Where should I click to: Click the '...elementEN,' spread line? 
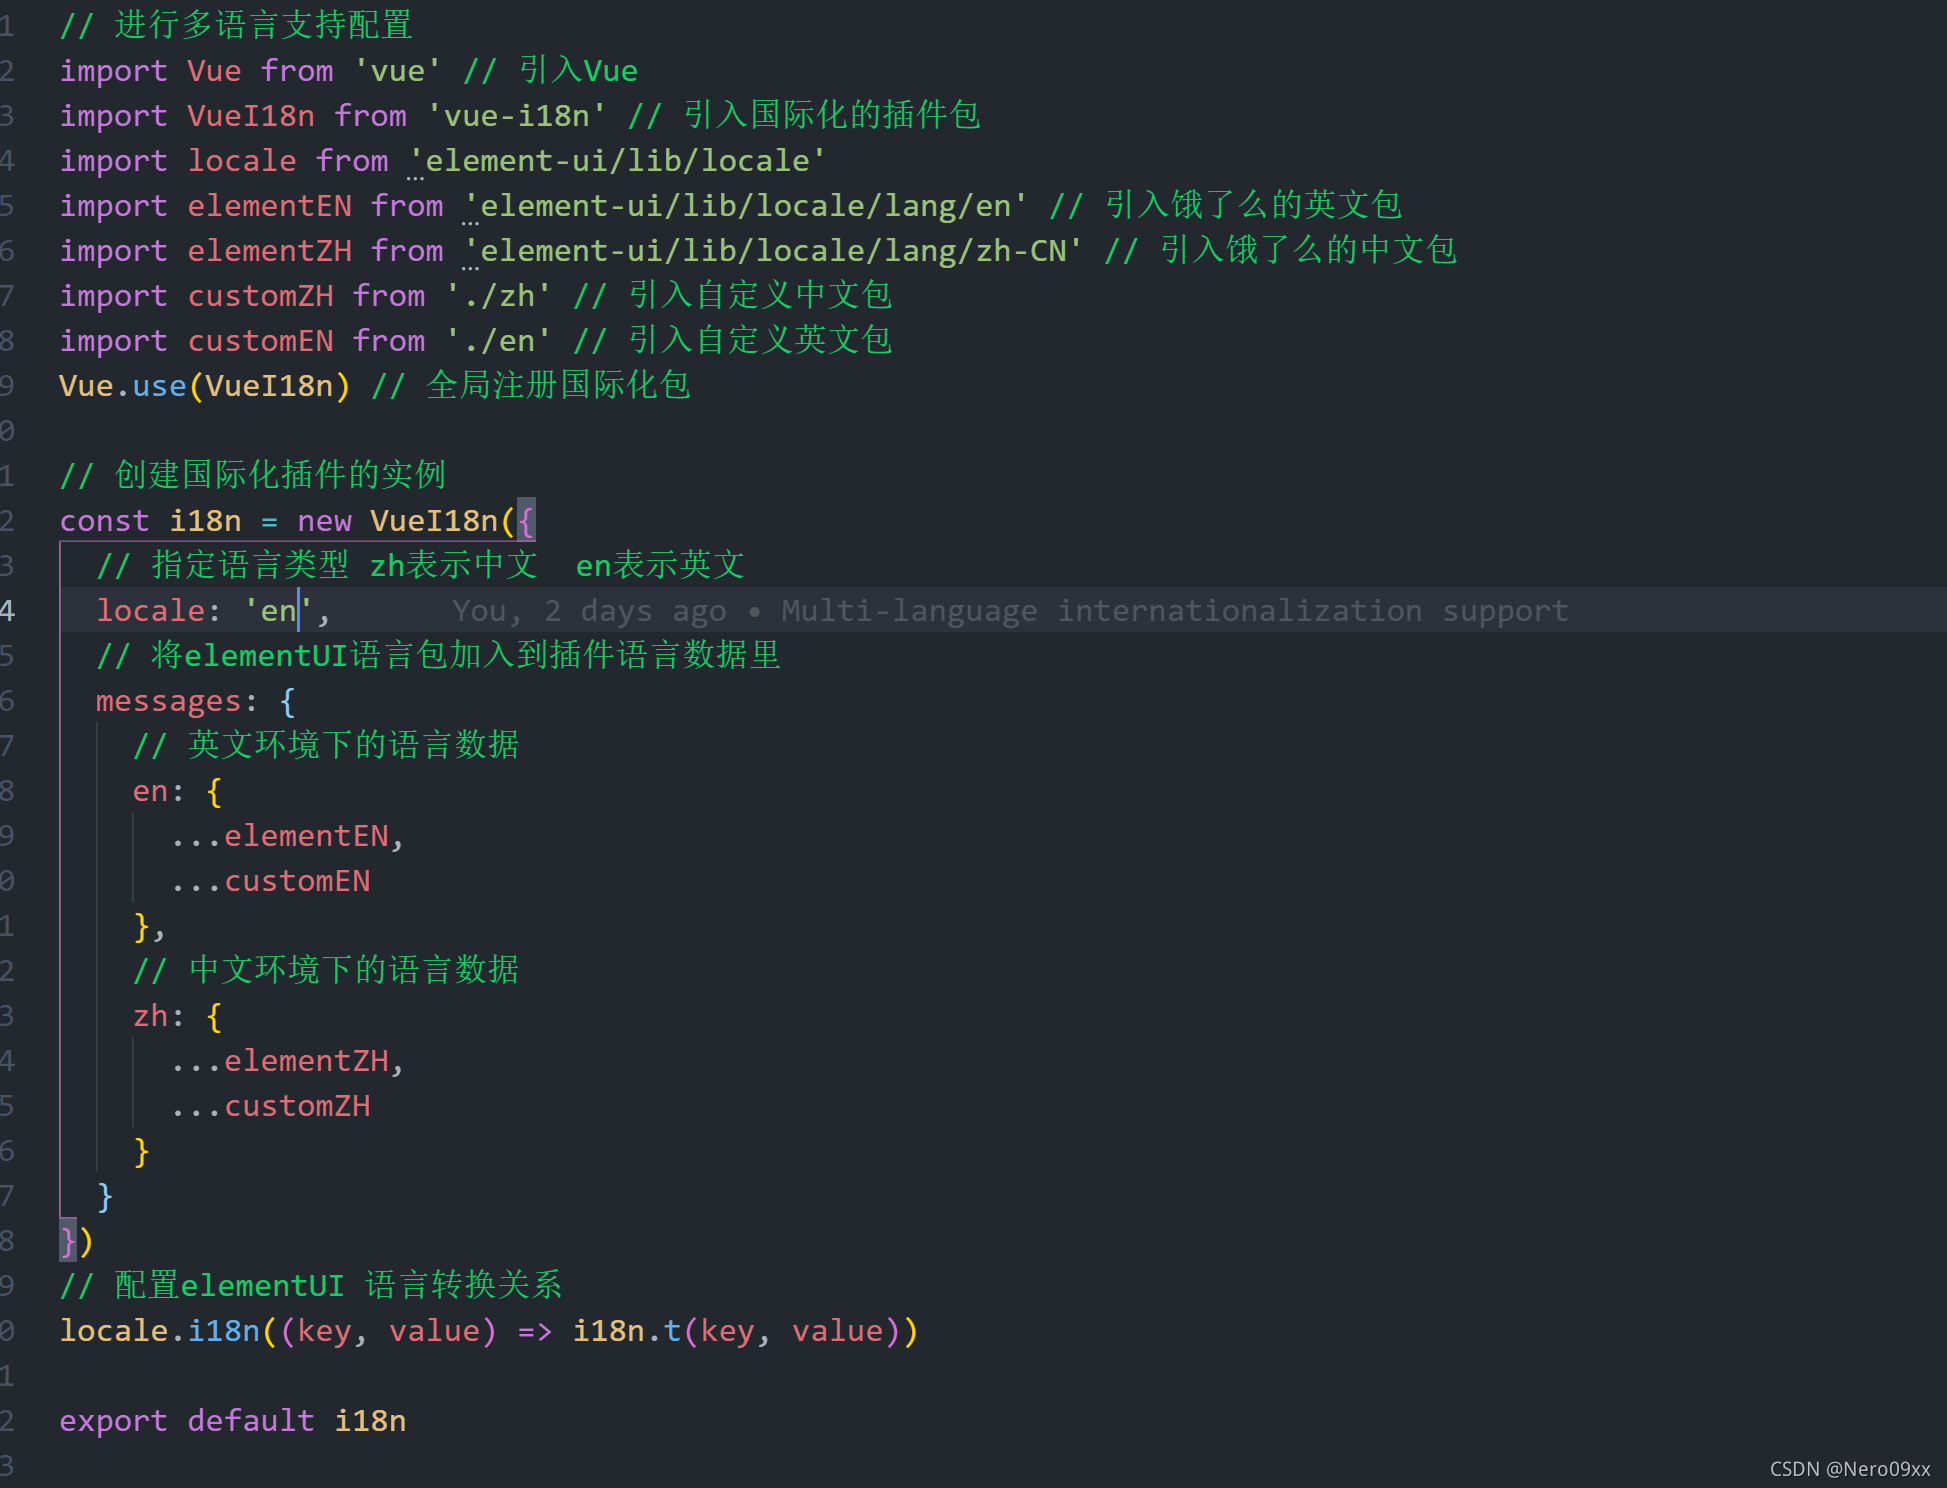[287, 836]
